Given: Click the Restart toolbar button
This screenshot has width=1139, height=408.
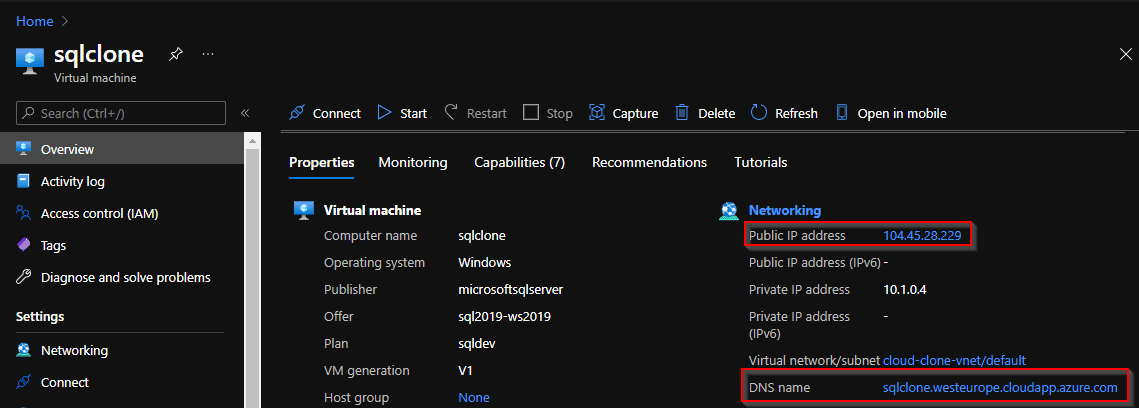Looking at the screenshot, I should coord(475,113).
